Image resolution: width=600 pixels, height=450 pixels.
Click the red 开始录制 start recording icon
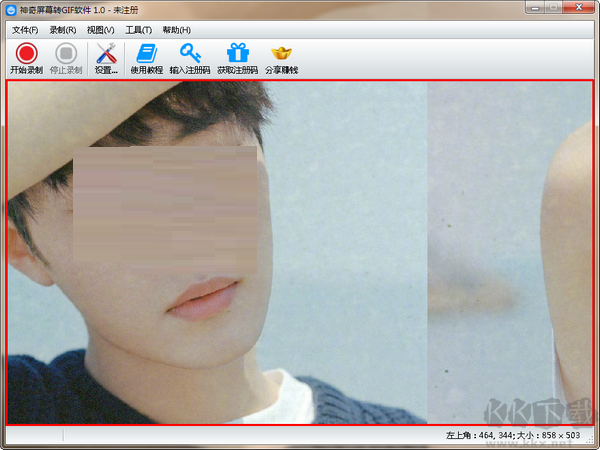point(25,54)
